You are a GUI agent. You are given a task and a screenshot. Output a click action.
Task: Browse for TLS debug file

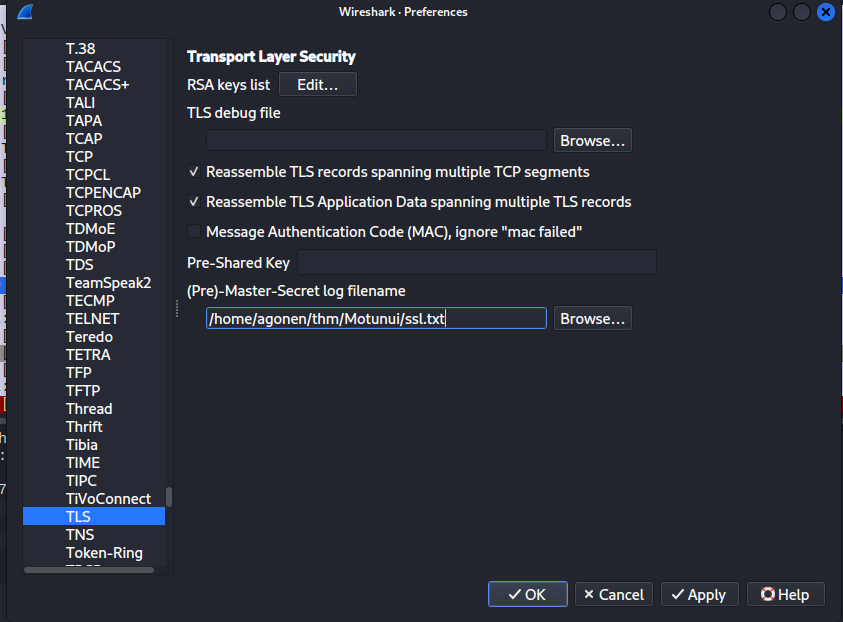pos(592,141)
